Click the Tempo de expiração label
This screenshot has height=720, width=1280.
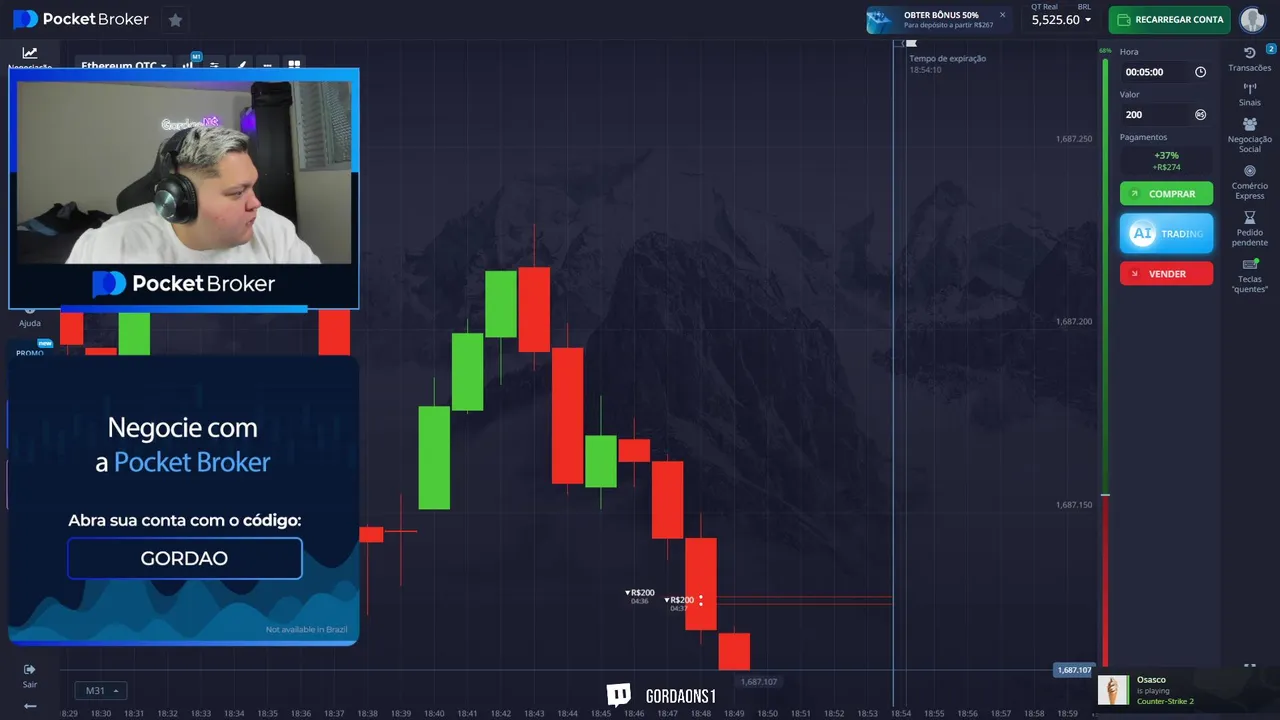point(947,58)
